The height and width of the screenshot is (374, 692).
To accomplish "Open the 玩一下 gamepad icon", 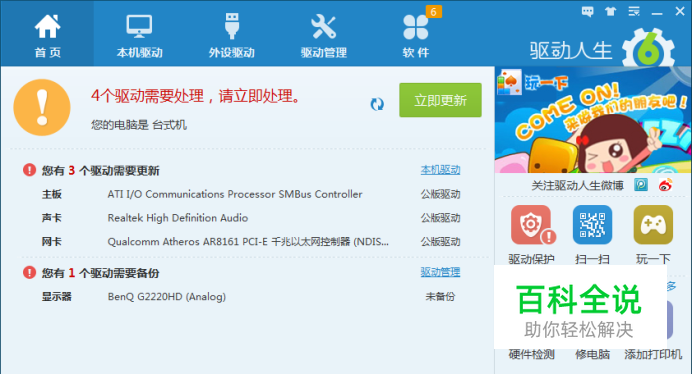I will point(653,225).
